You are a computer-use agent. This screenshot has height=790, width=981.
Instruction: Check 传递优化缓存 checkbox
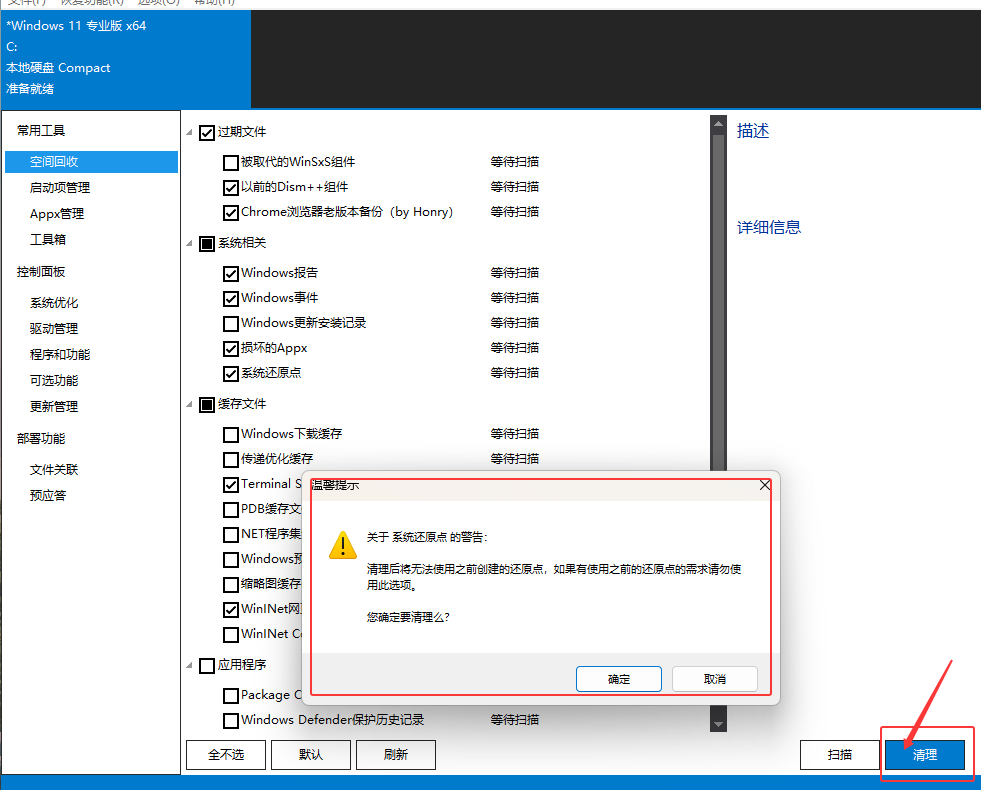(231, 459)
